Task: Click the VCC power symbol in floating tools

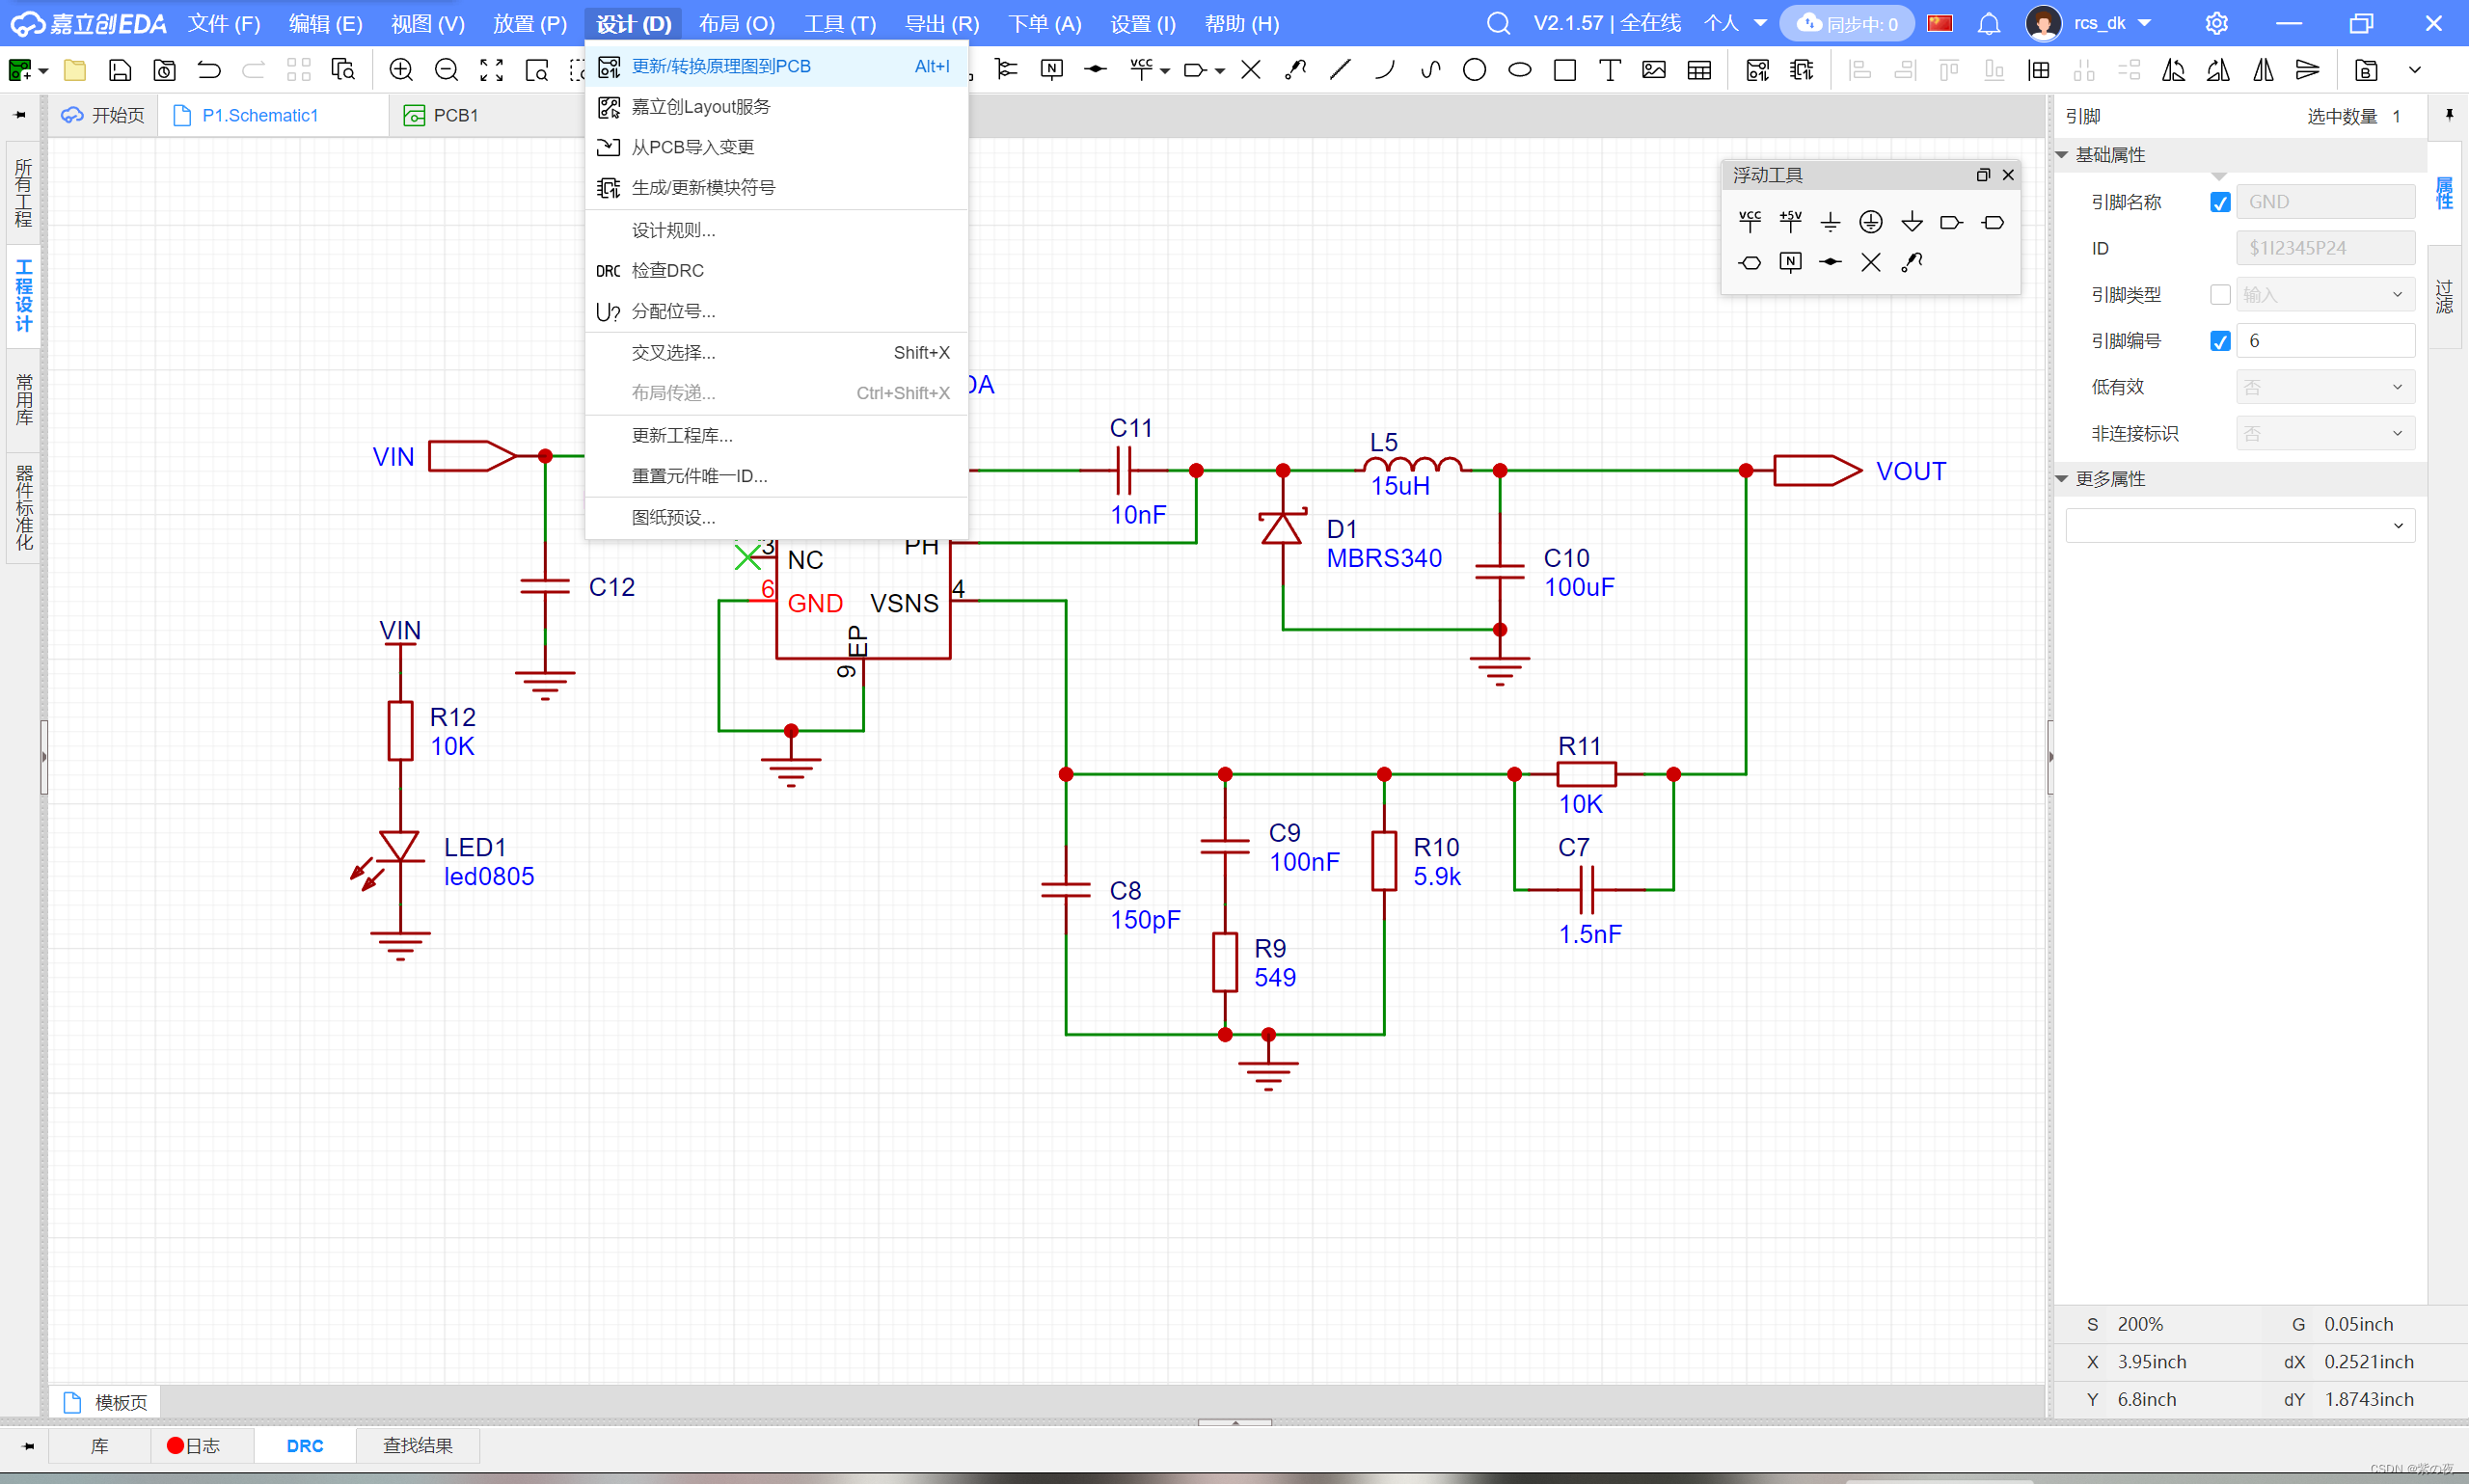Action: tap(1749, 221)
